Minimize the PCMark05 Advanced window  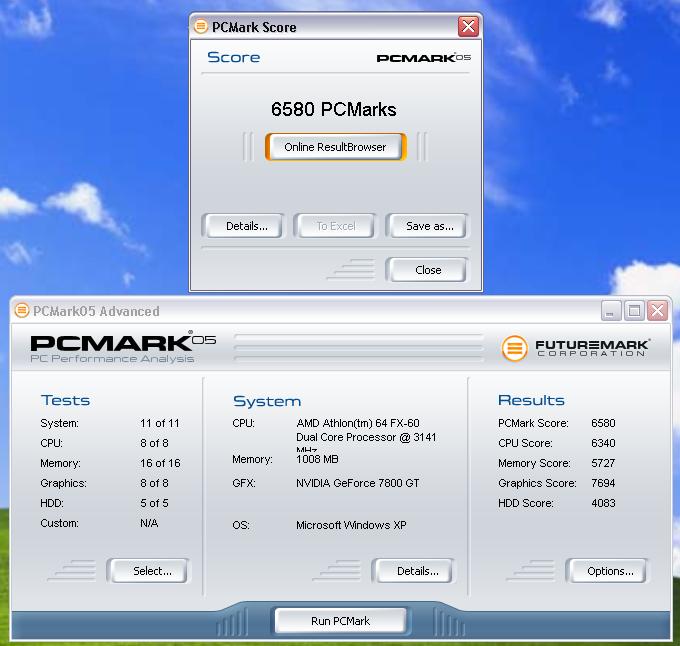click(x=611, y=311)
